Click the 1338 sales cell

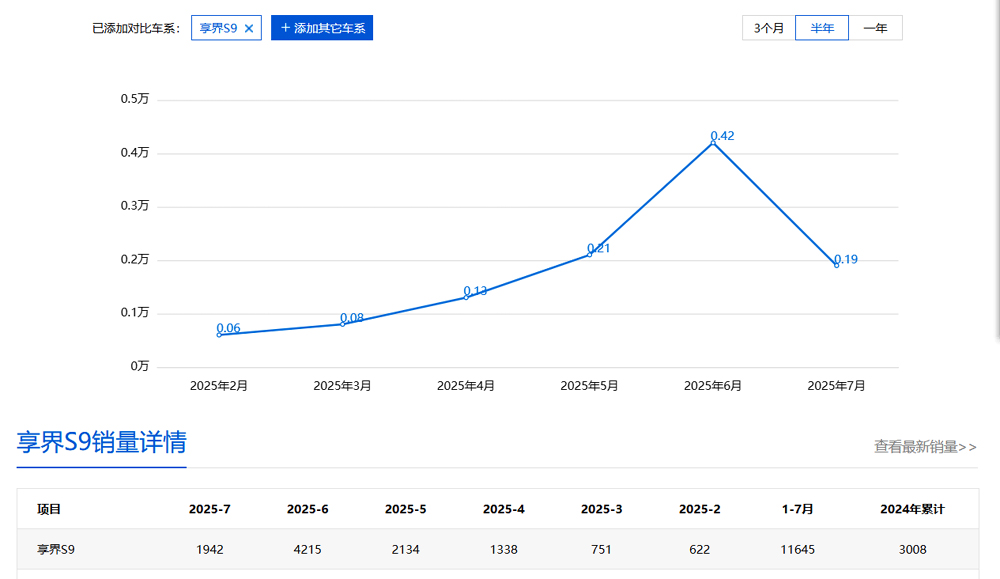click(x=504, y=550)
